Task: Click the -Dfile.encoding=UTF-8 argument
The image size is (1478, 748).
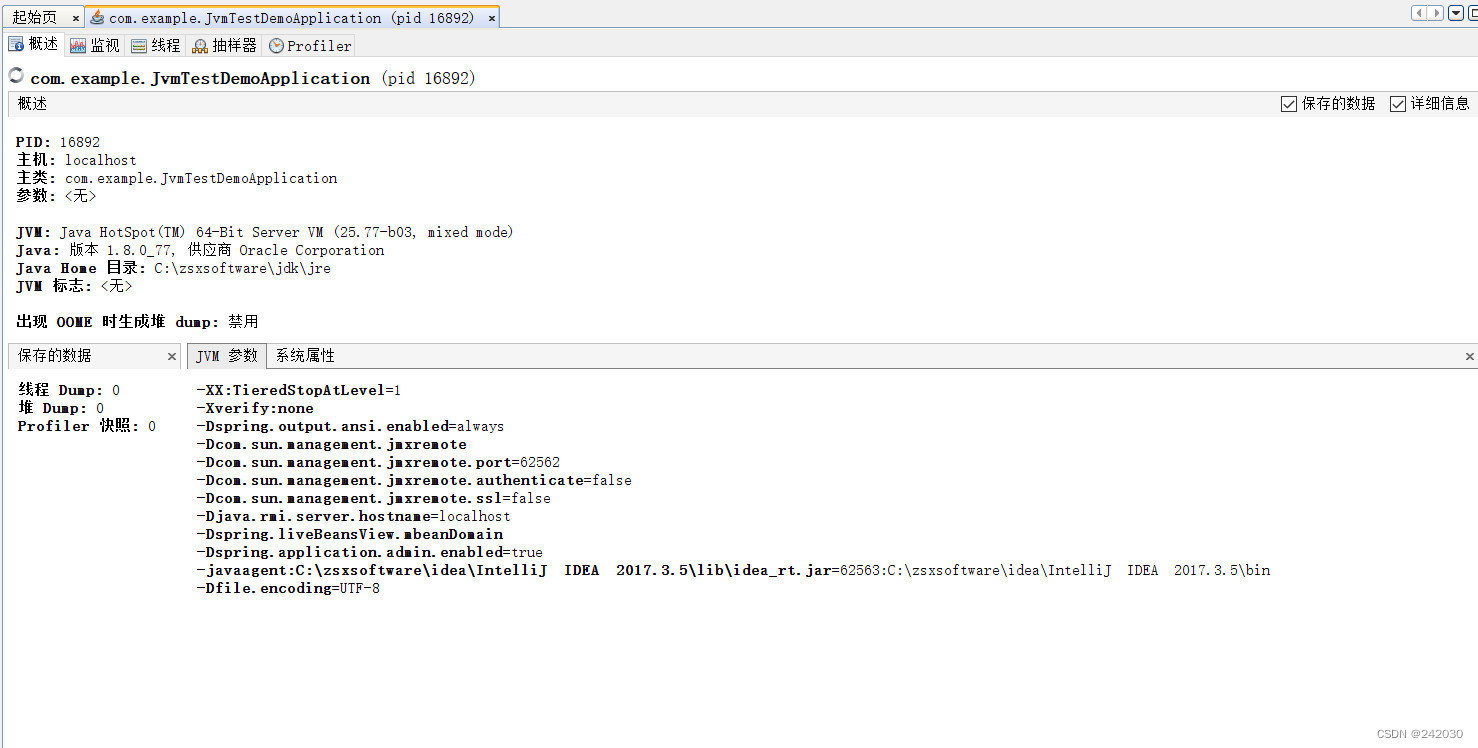Action: [288, 588]
